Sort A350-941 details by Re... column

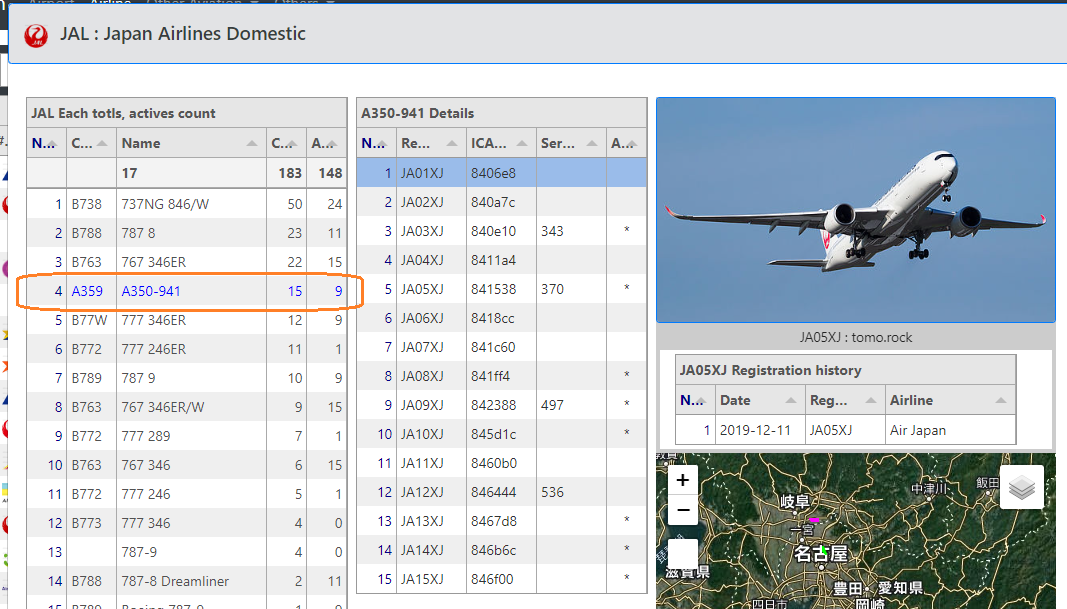click(x=431, y=143)
